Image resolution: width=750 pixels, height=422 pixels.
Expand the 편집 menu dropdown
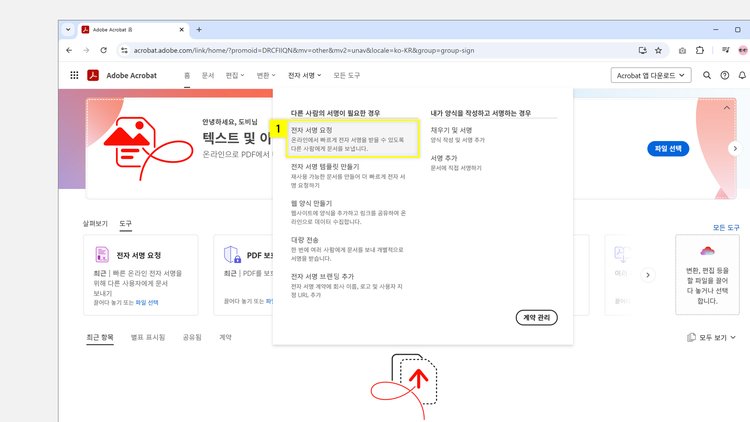point(235,75)
